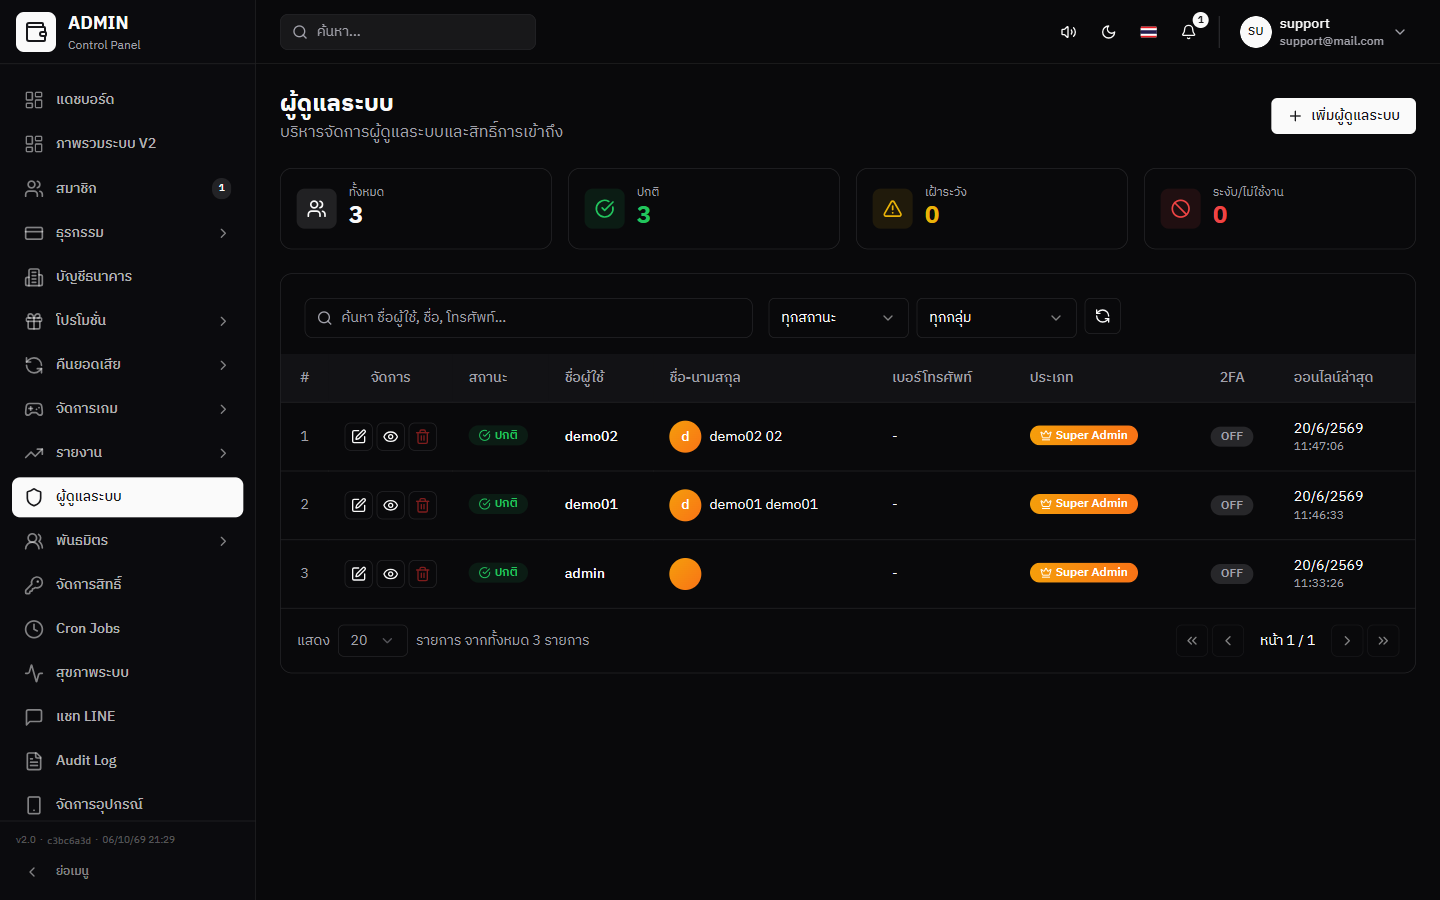
Task: Toggle 2FA OFF for demo02
Action: pyautogui.click(x=1231, y=436)
